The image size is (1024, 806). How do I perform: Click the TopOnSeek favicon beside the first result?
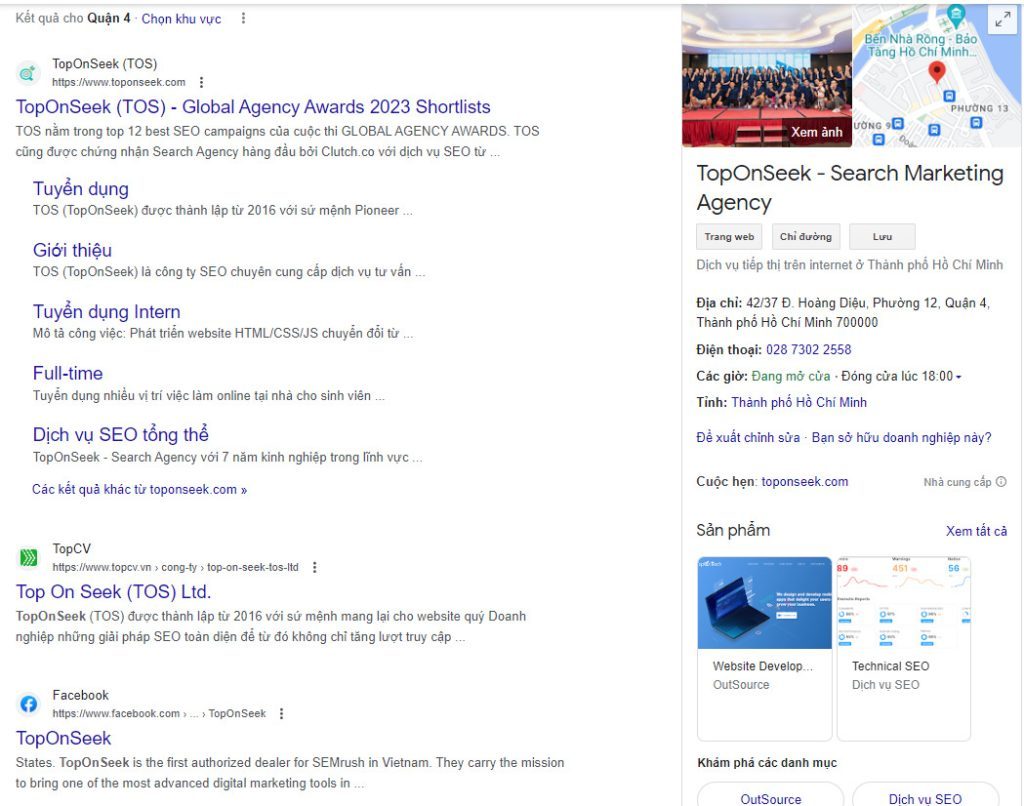point(26,72)
